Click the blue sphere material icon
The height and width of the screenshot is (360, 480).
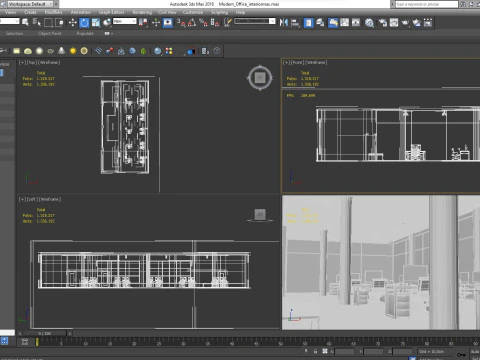pos(157,51)
